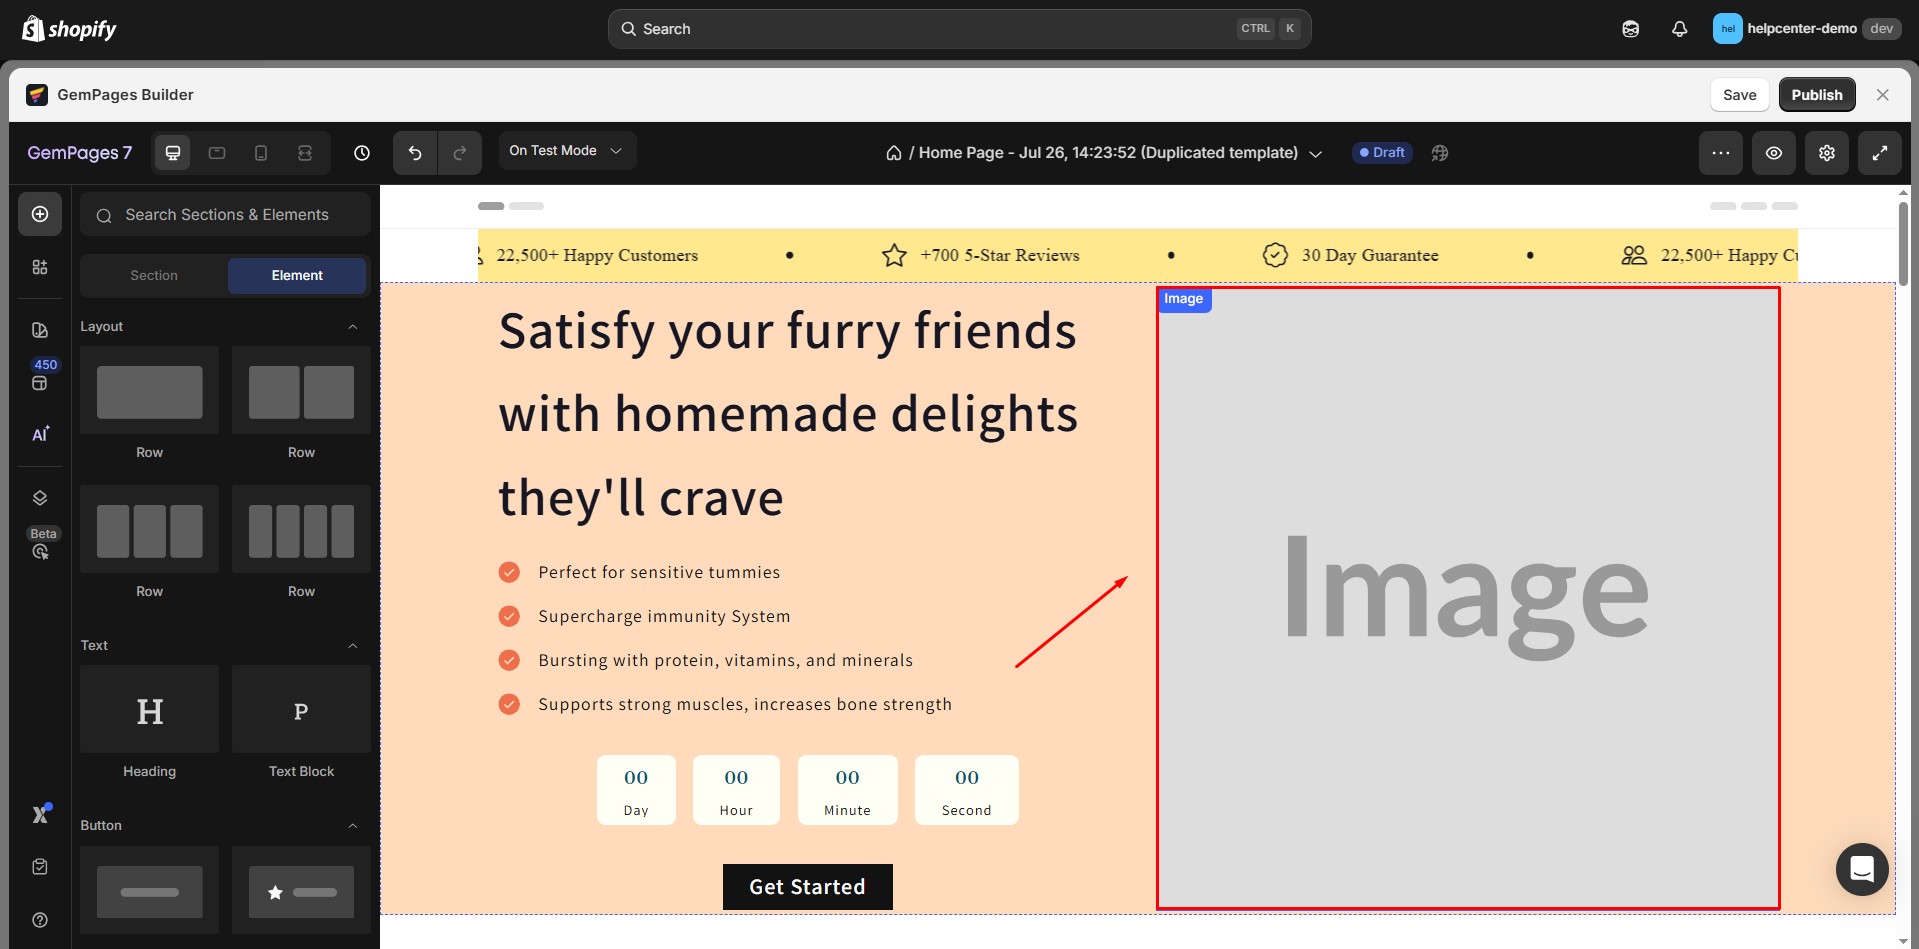Expand the Home Page template dropdown
The height and width of the screenshot is (949, 1919).
(x=1316, y=154)
